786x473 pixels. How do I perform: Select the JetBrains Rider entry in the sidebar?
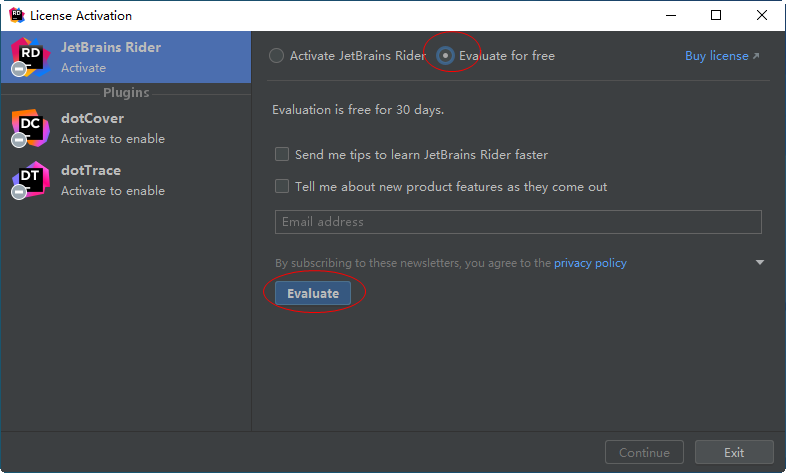point(126,57)
